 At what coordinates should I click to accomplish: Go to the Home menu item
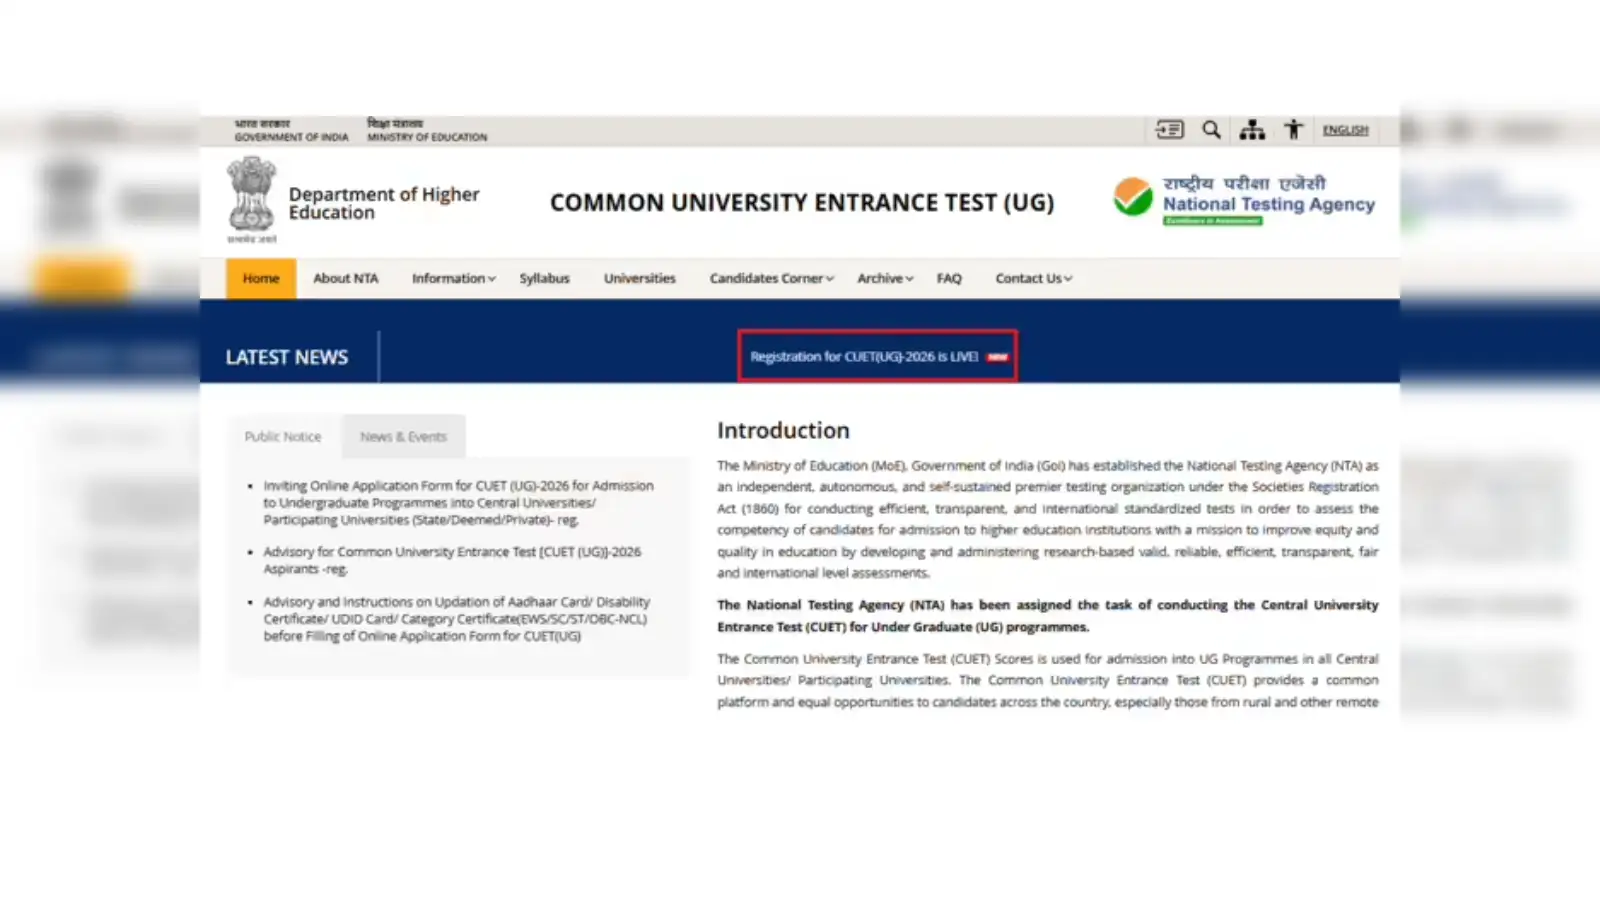click(x=261, y=279)
